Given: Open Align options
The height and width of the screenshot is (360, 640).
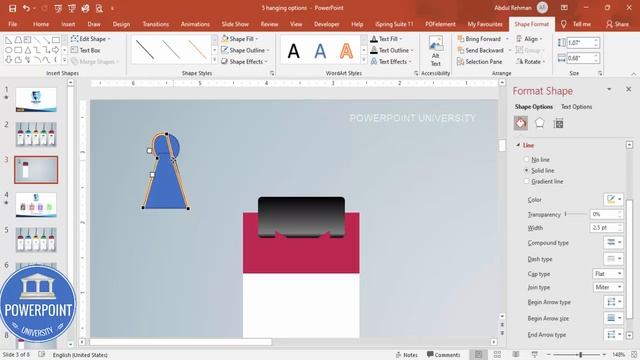Looking at the screenshot, I should click(529, 39).
